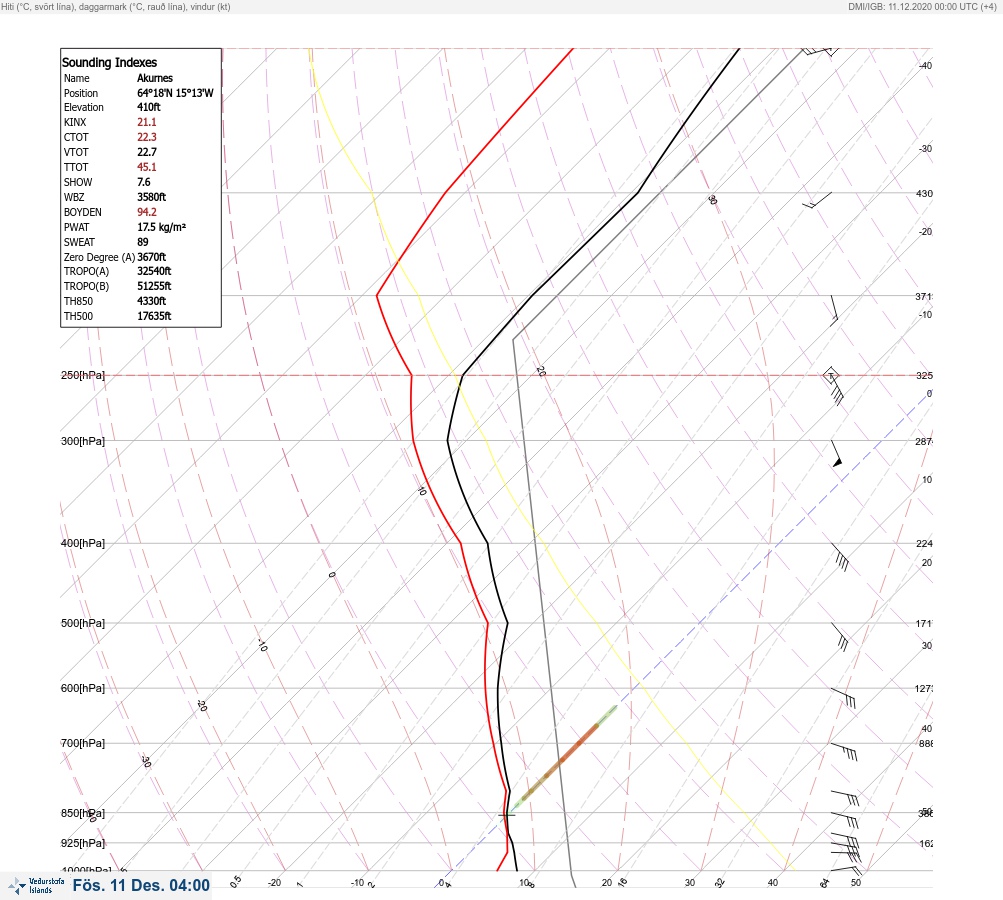
Task: Click the TROPO(B) value 51255ft
Action: point(154,286)
